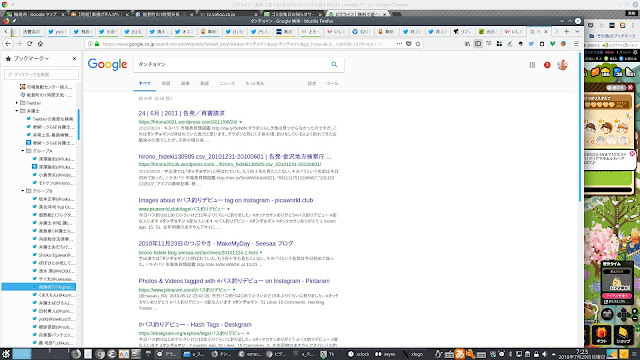Open the Google apps grid icon
The image size is (640, 360).
click(532, 65)
